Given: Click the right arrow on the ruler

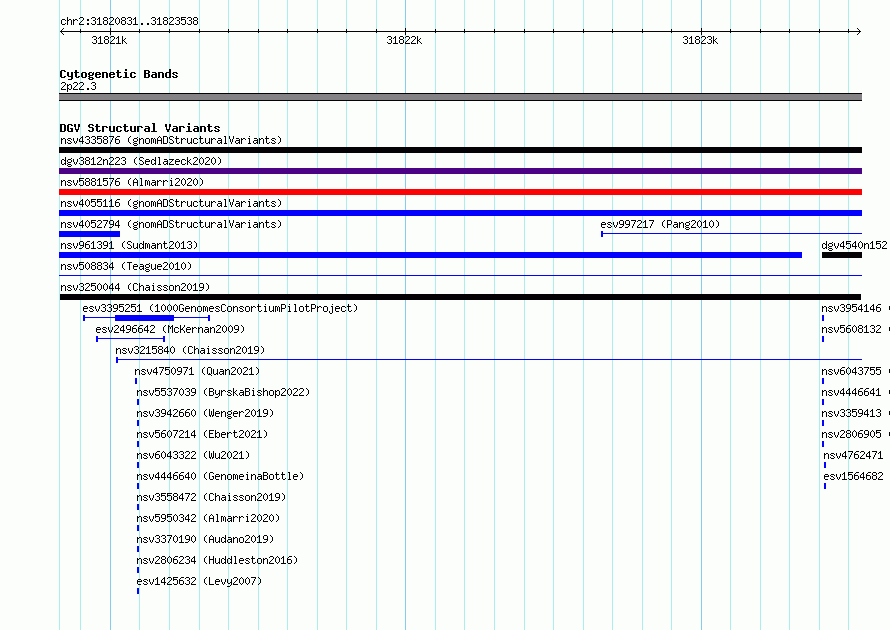Looking at the screenshot, I should coord(859,32).
